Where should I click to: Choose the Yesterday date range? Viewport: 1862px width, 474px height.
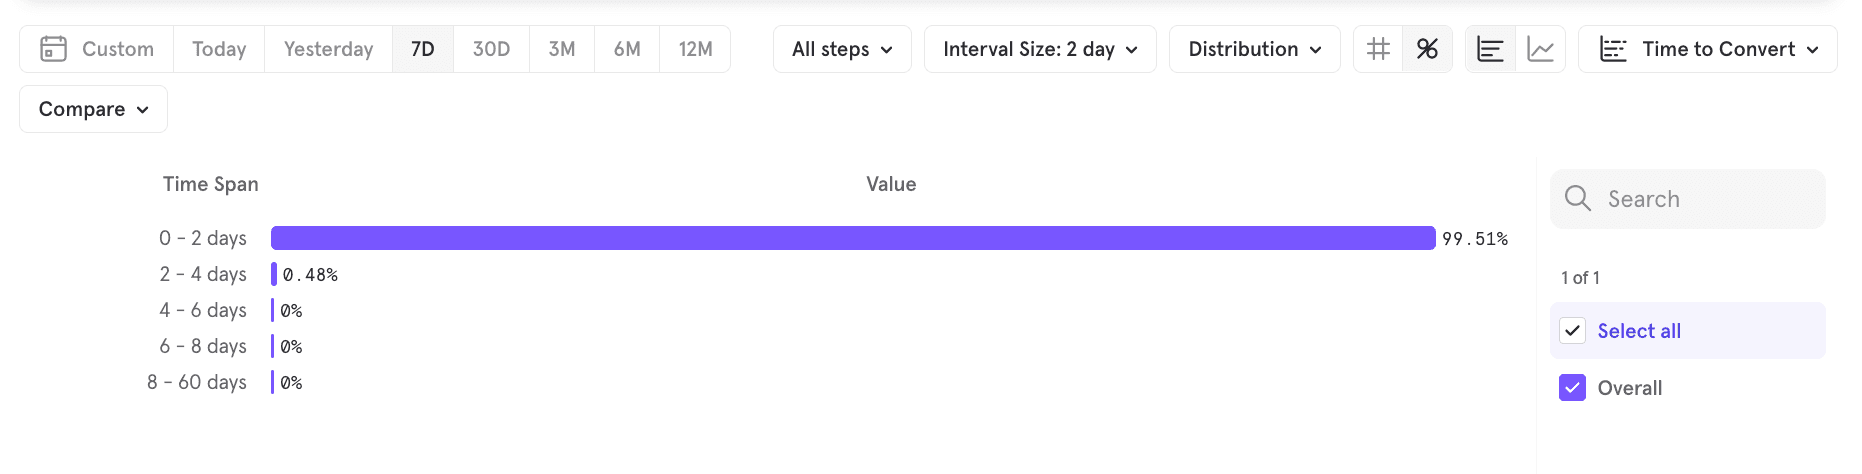328,49
